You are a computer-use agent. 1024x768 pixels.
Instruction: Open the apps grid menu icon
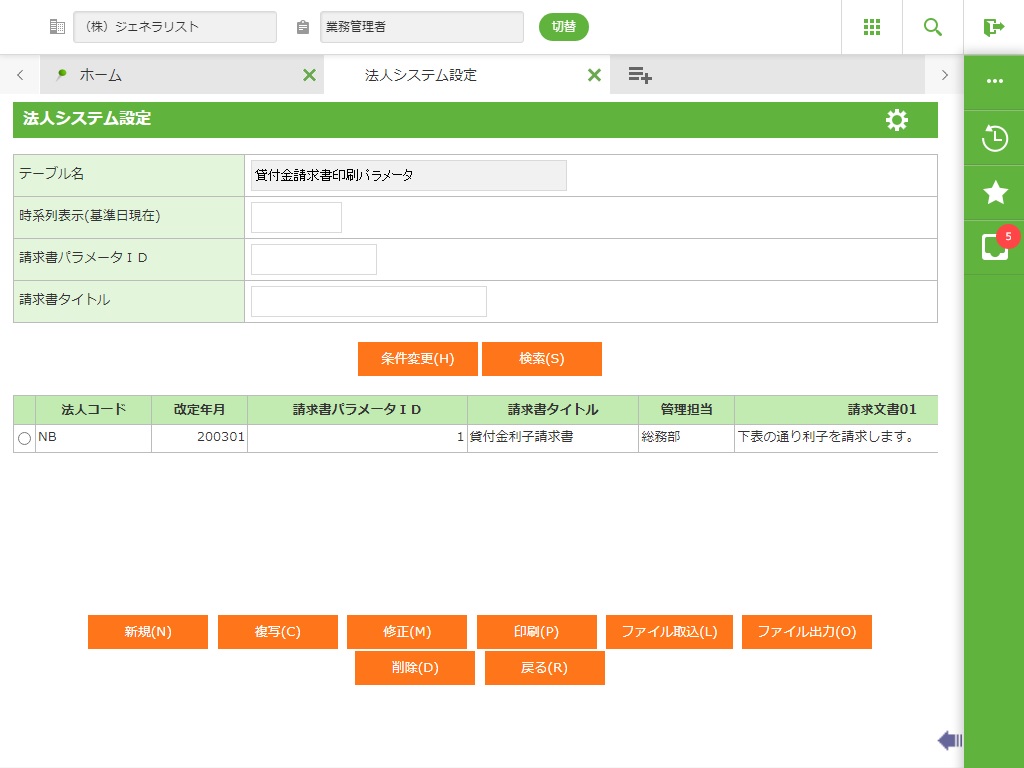point(872,27)
